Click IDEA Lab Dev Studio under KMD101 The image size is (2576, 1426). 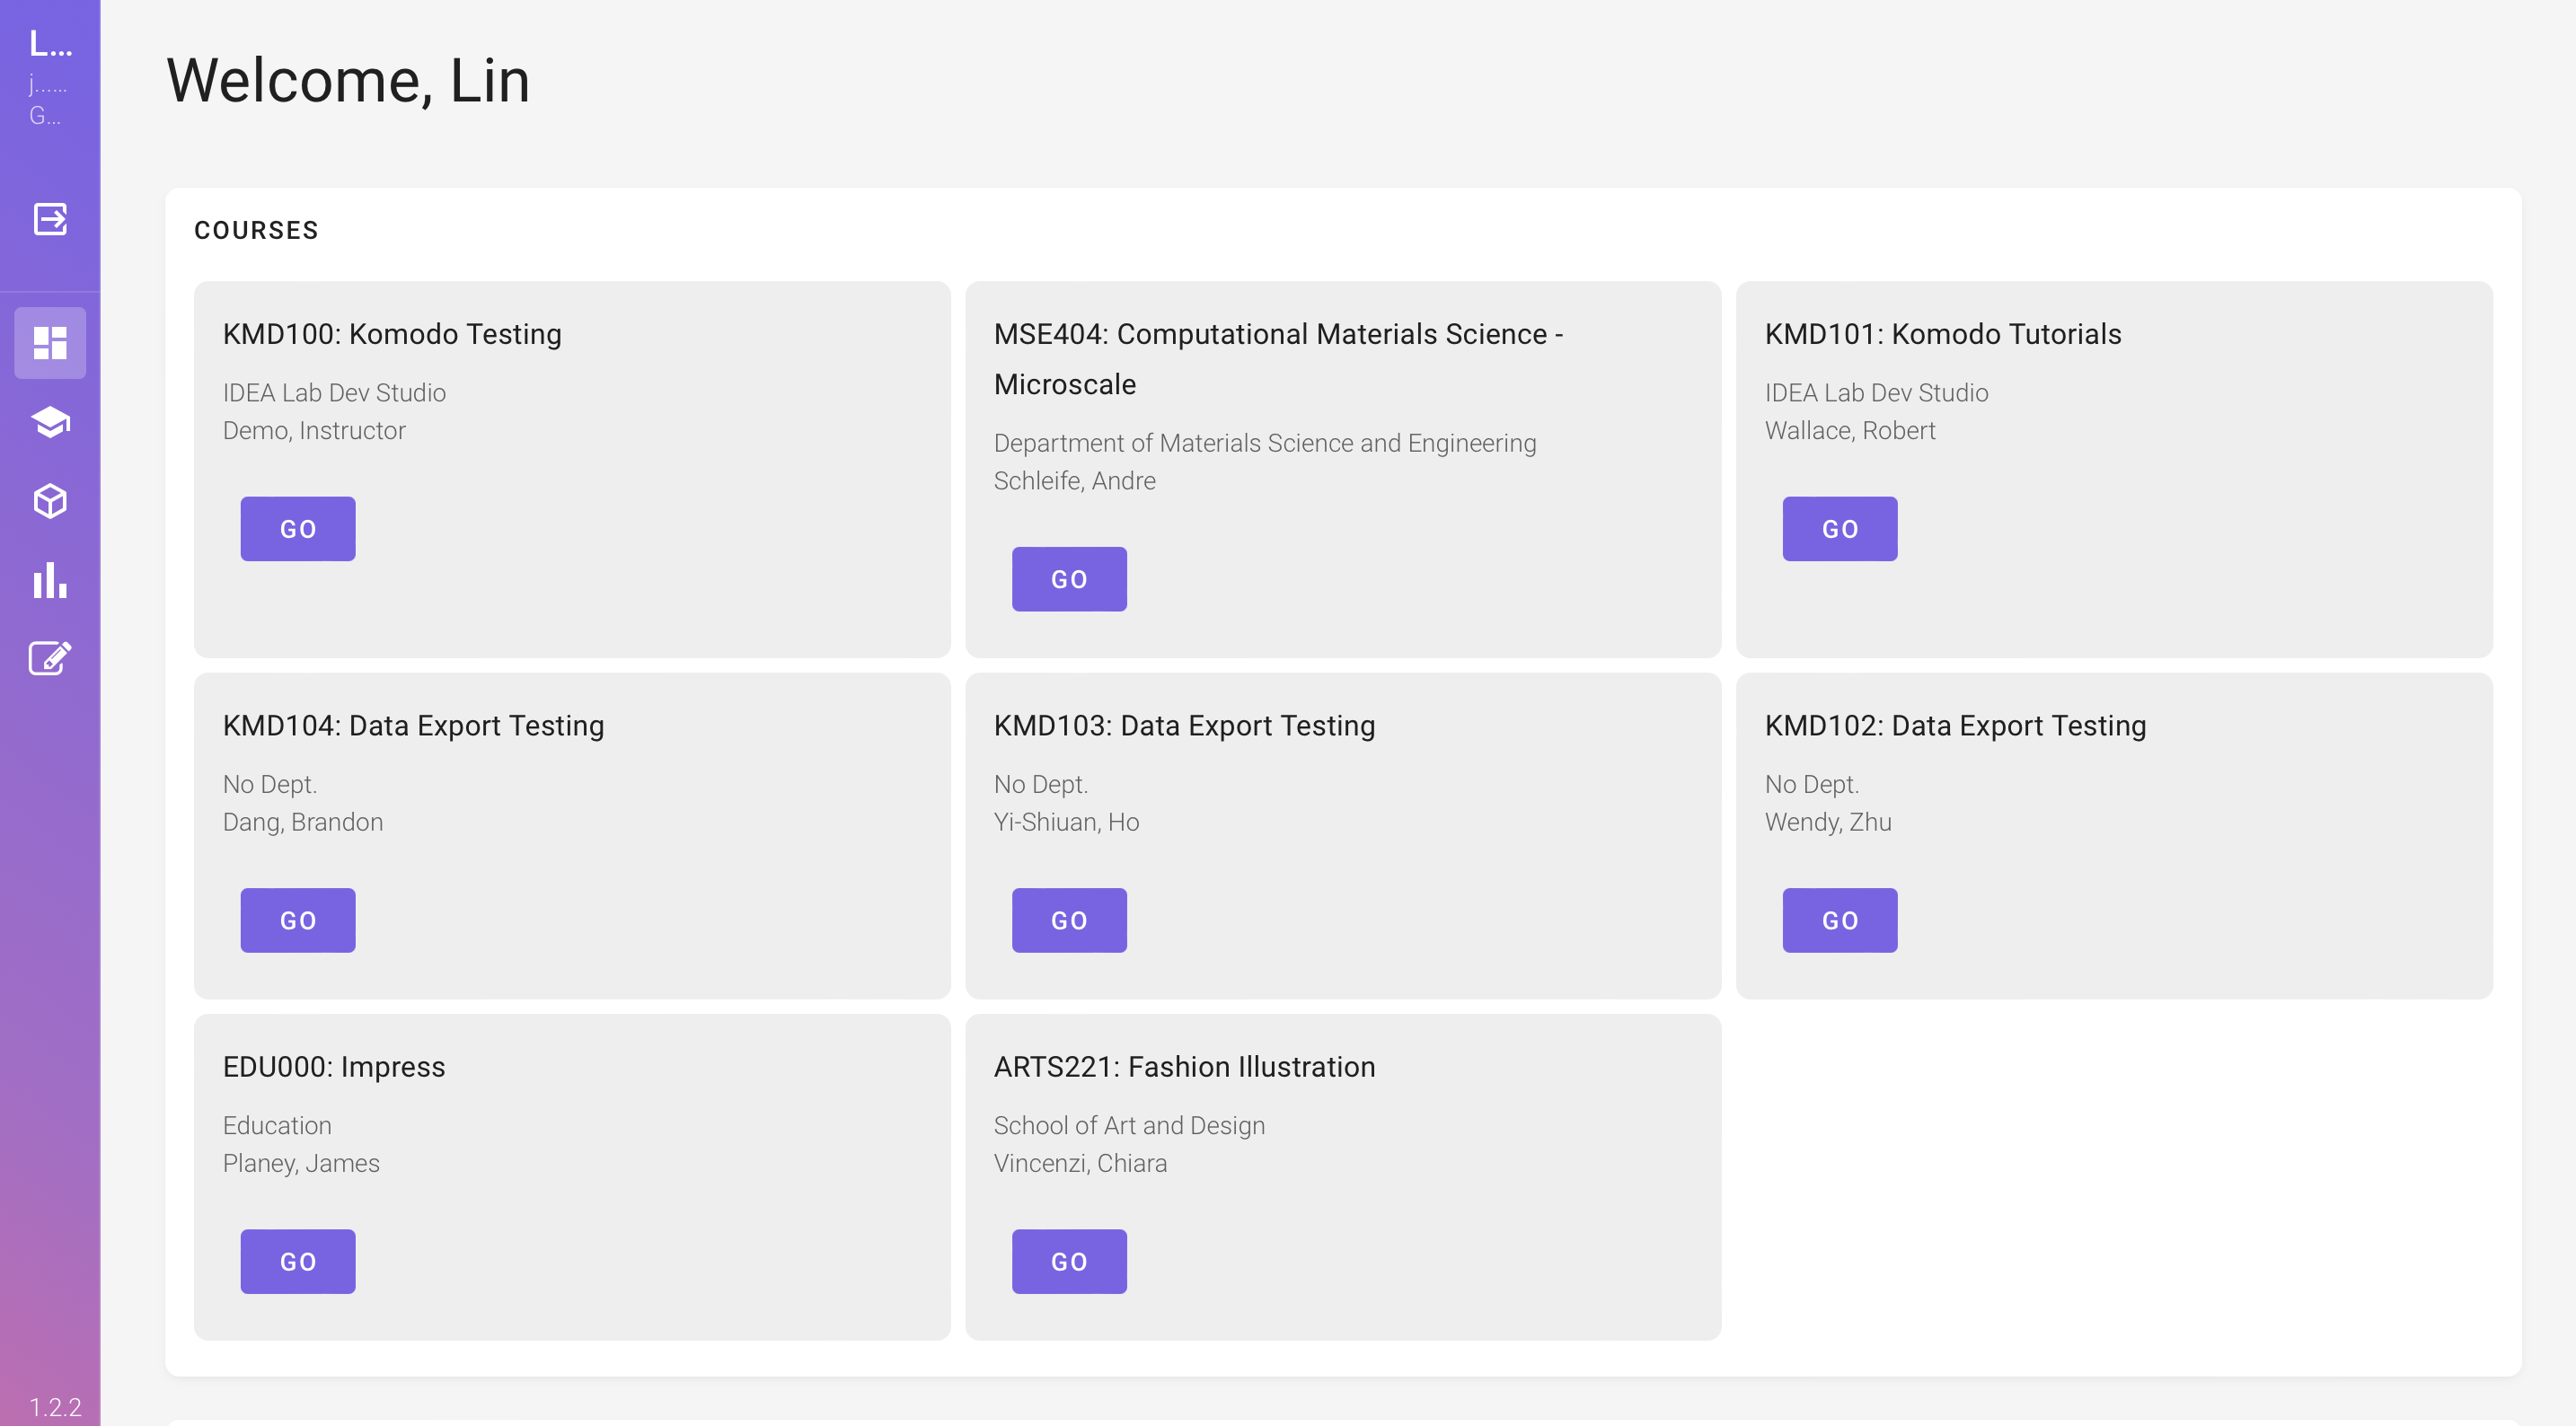click(1877, 393)
